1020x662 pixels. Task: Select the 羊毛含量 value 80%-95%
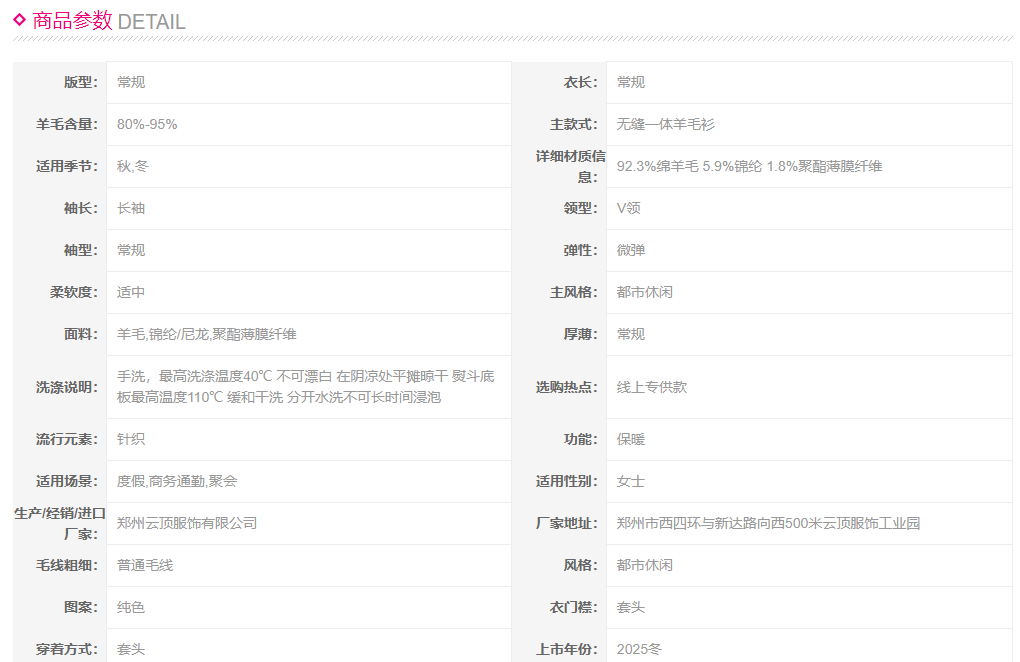[x=147, y=124]
